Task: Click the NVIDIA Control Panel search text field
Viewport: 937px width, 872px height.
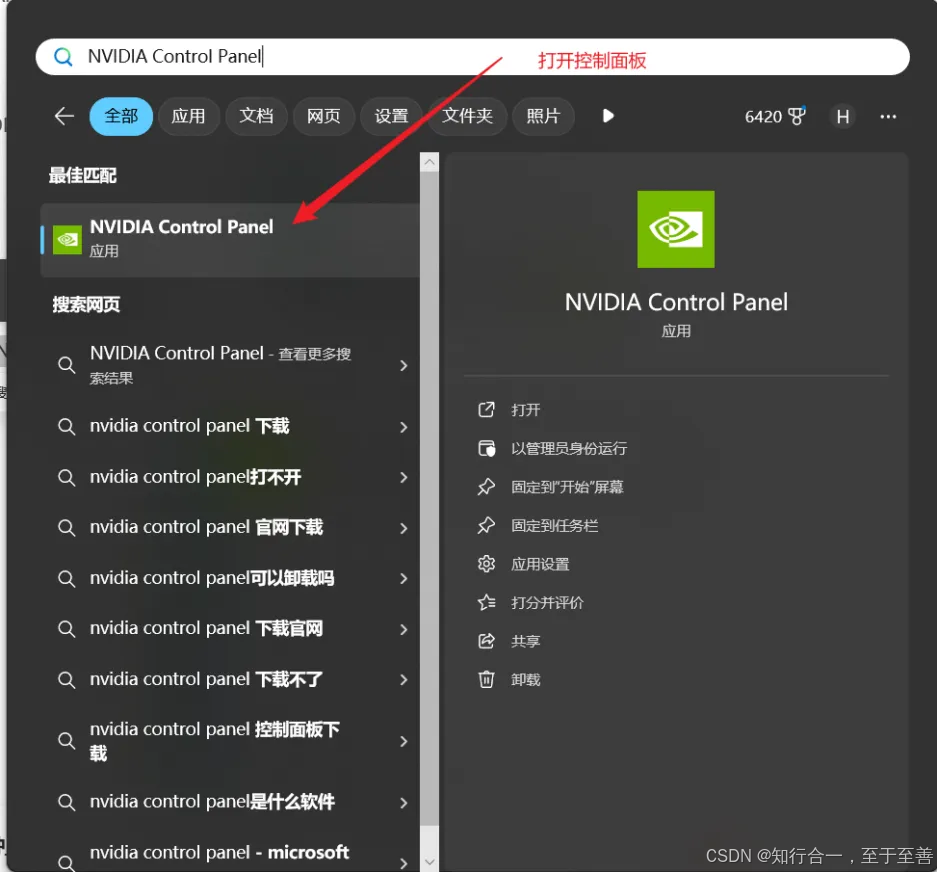Action: (472, 57)
